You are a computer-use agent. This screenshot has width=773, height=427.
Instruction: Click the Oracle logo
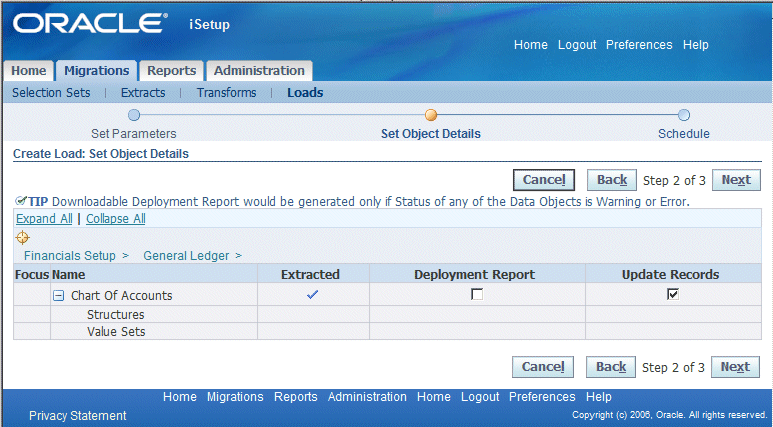[90, 23]
